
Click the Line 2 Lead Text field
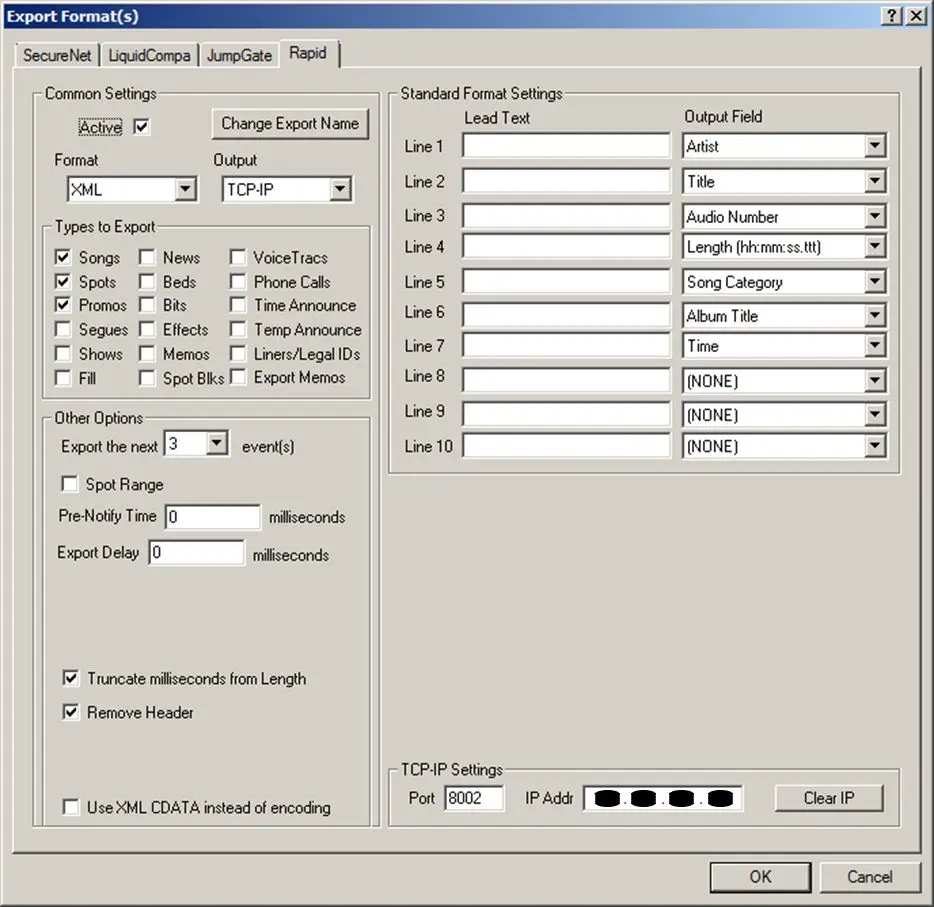tap(566, 181)
